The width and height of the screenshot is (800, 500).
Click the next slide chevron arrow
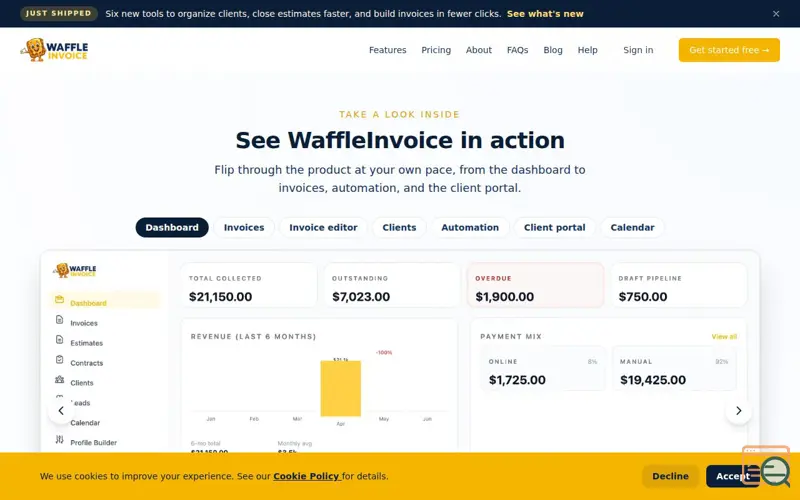738,411
